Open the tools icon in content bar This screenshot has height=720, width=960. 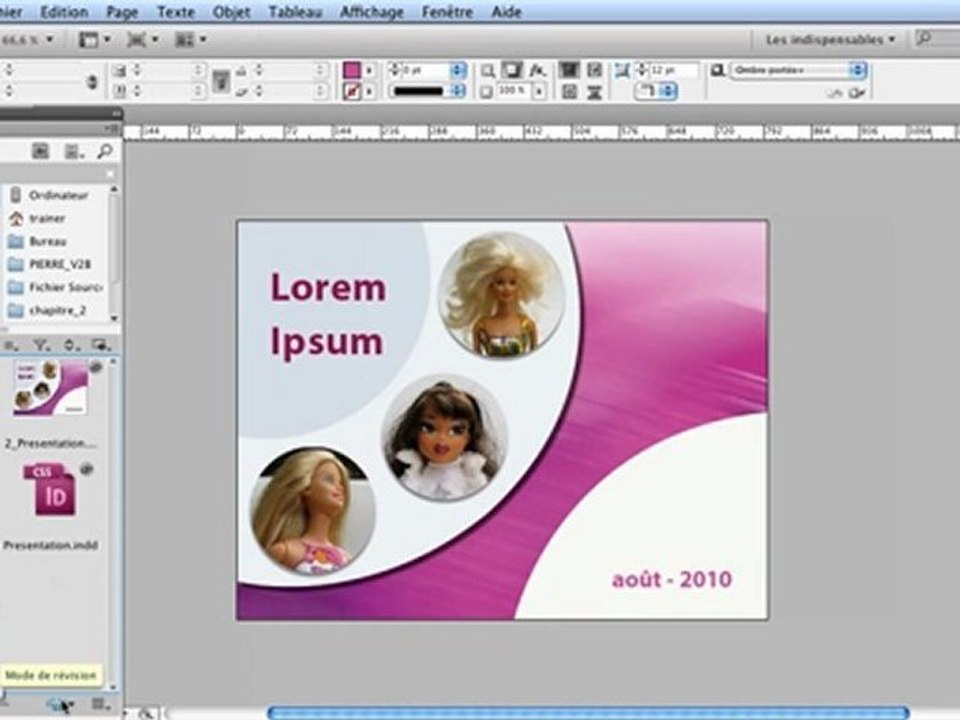[100, 346]
